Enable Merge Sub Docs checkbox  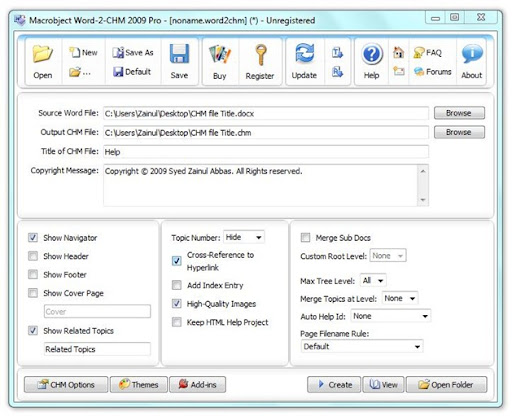305,238
